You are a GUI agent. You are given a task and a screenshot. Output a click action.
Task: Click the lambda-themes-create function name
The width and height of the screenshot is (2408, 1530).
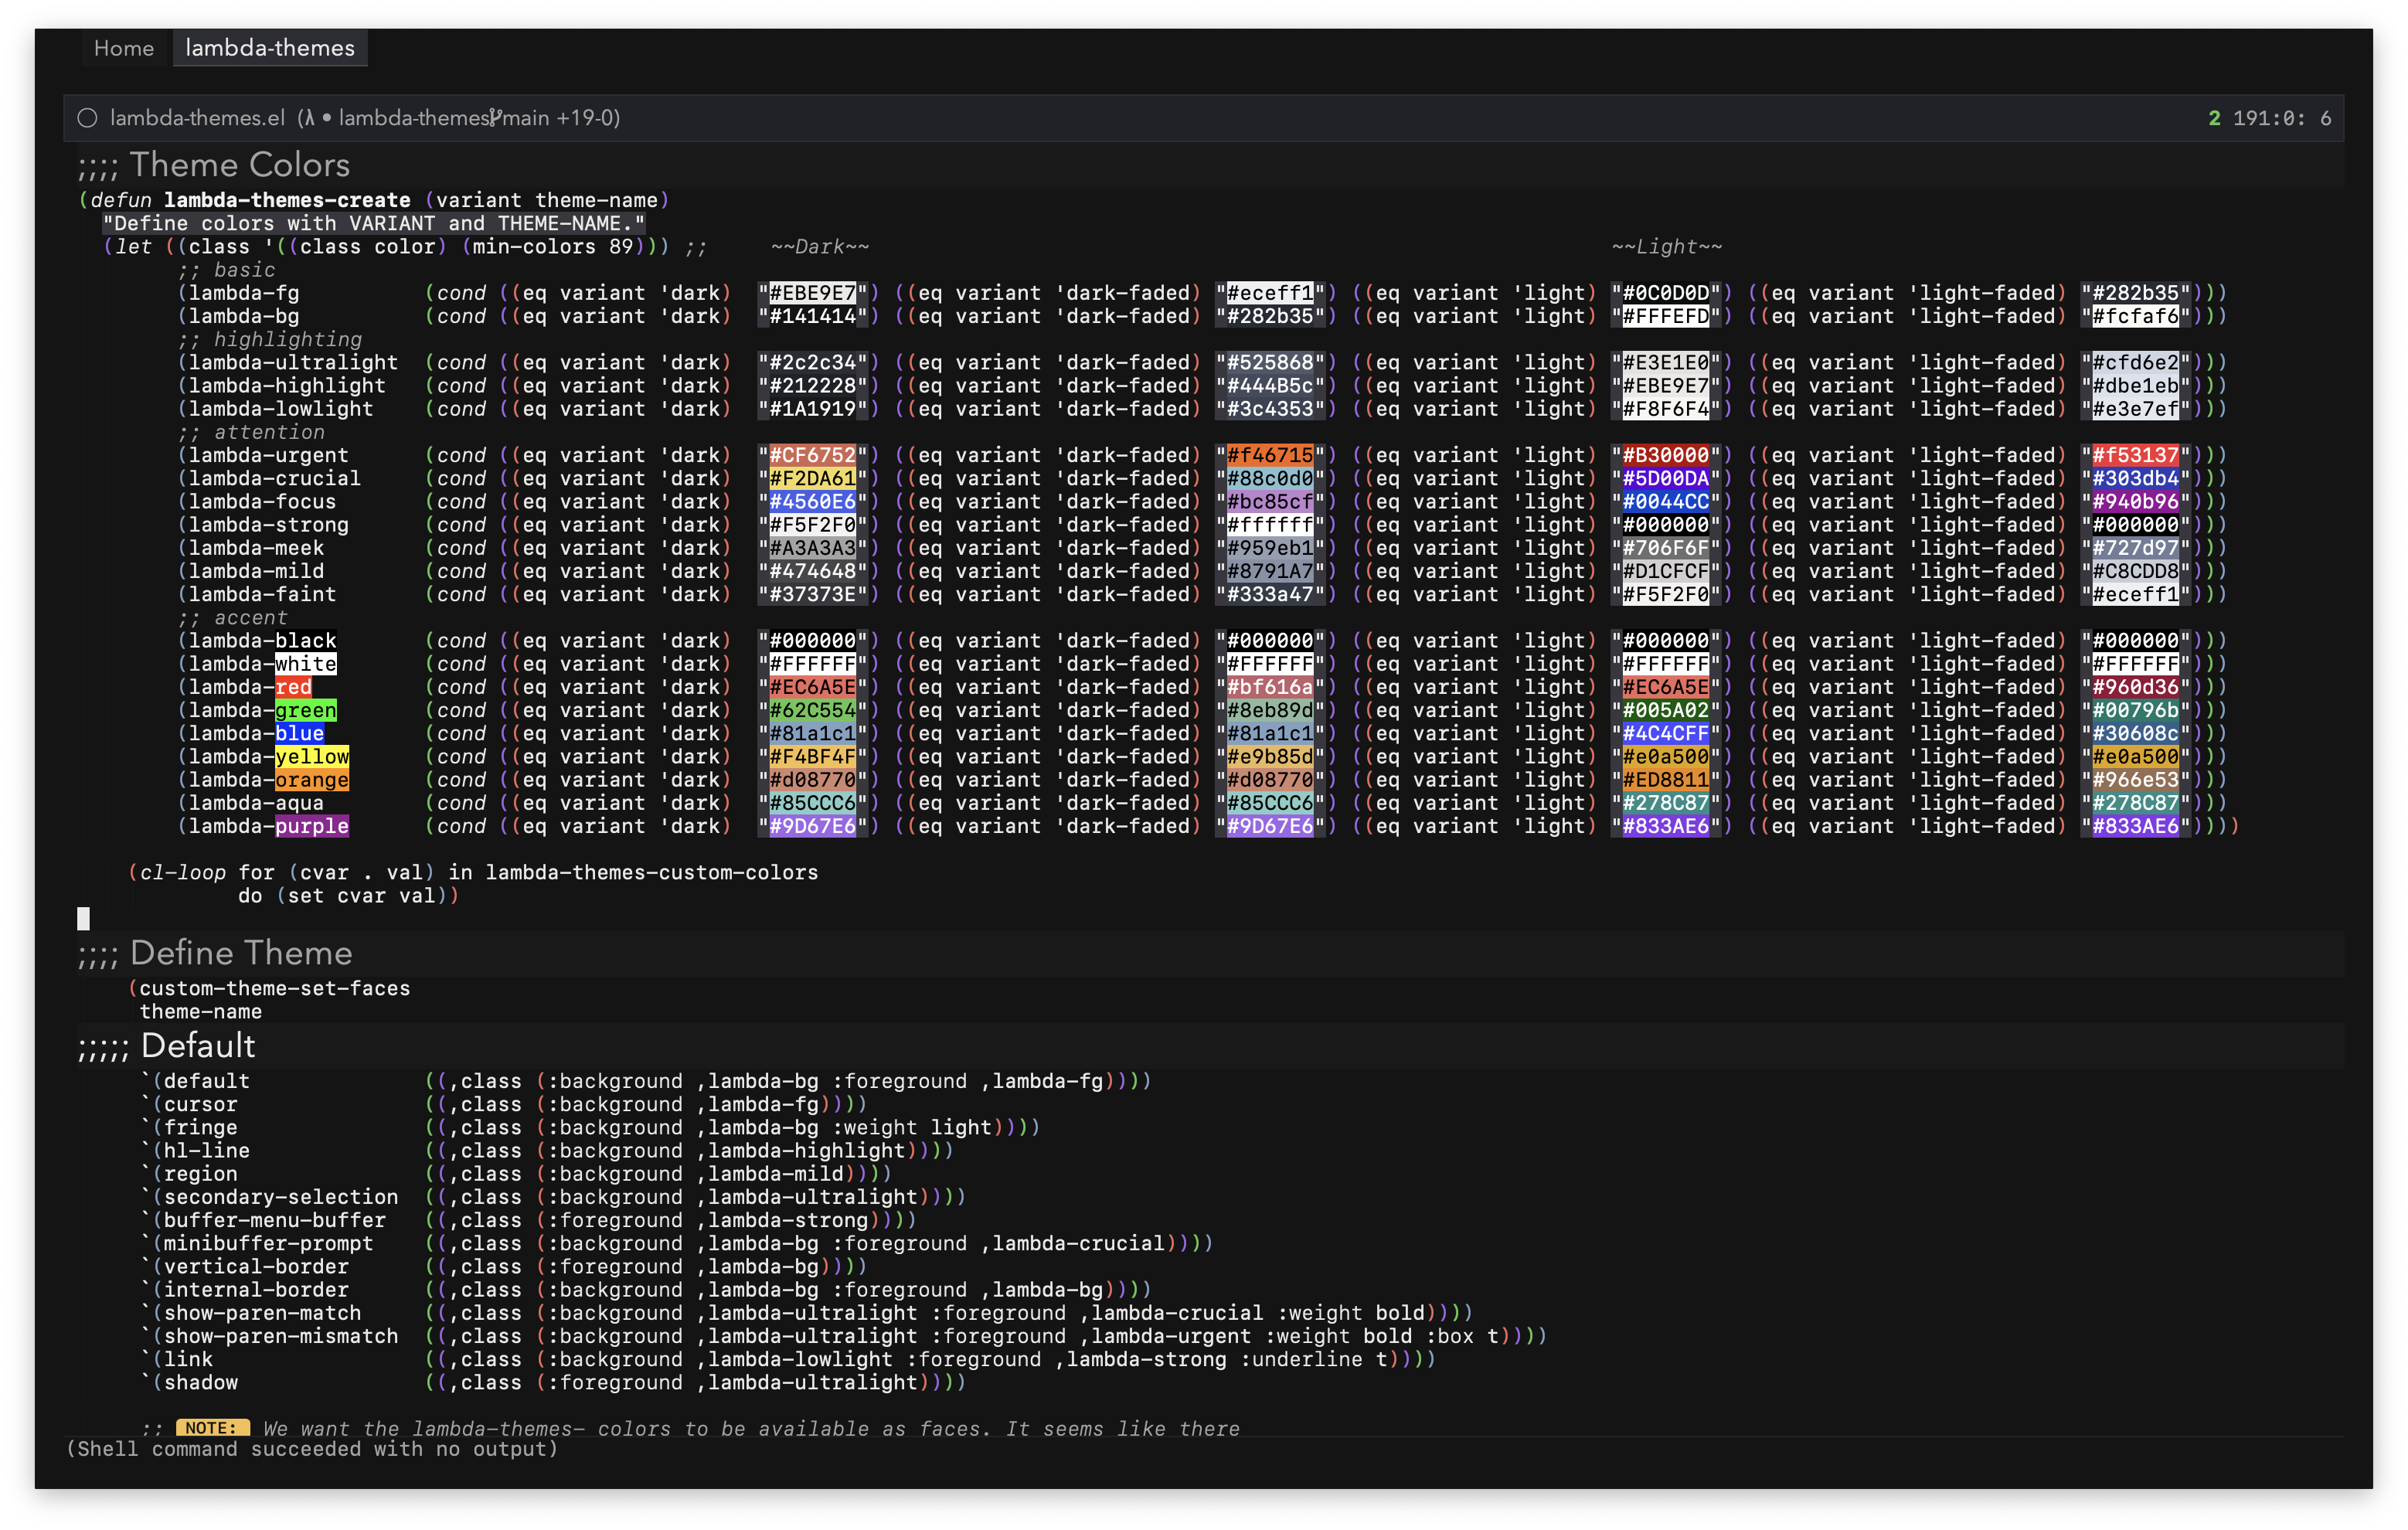pos(287,200)
